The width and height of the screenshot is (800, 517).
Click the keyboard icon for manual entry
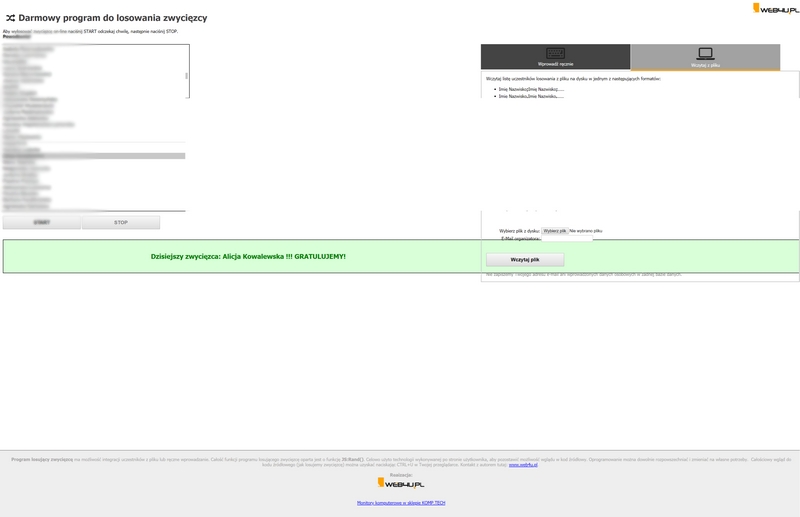coord(555,53)
